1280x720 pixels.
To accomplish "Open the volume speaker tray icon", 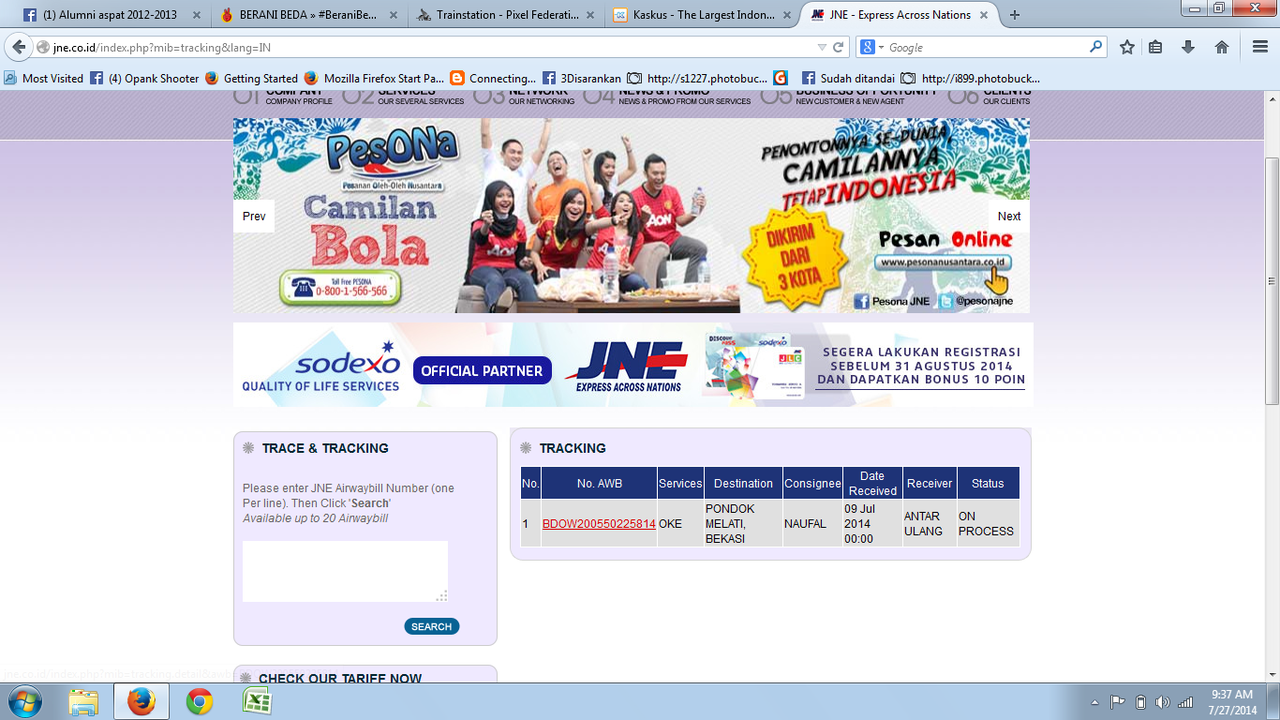I will click(1162, 702).
